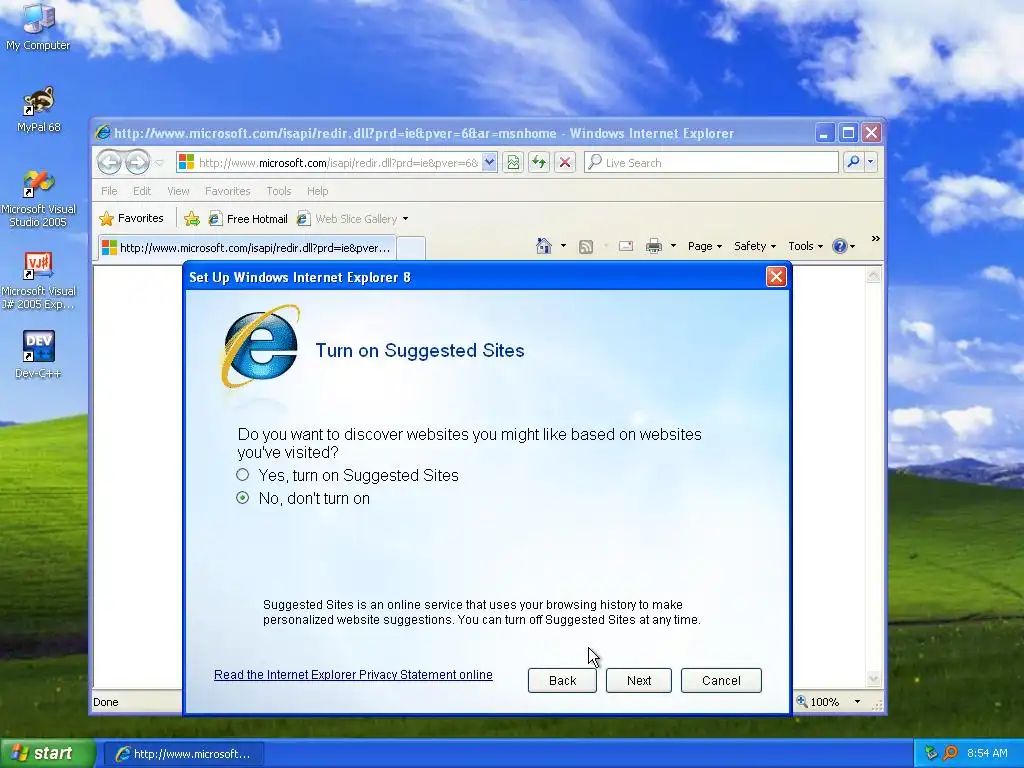Click the search icon in system tray
This screenshot has width=1024, height=768.
click(x=950, y=753)
